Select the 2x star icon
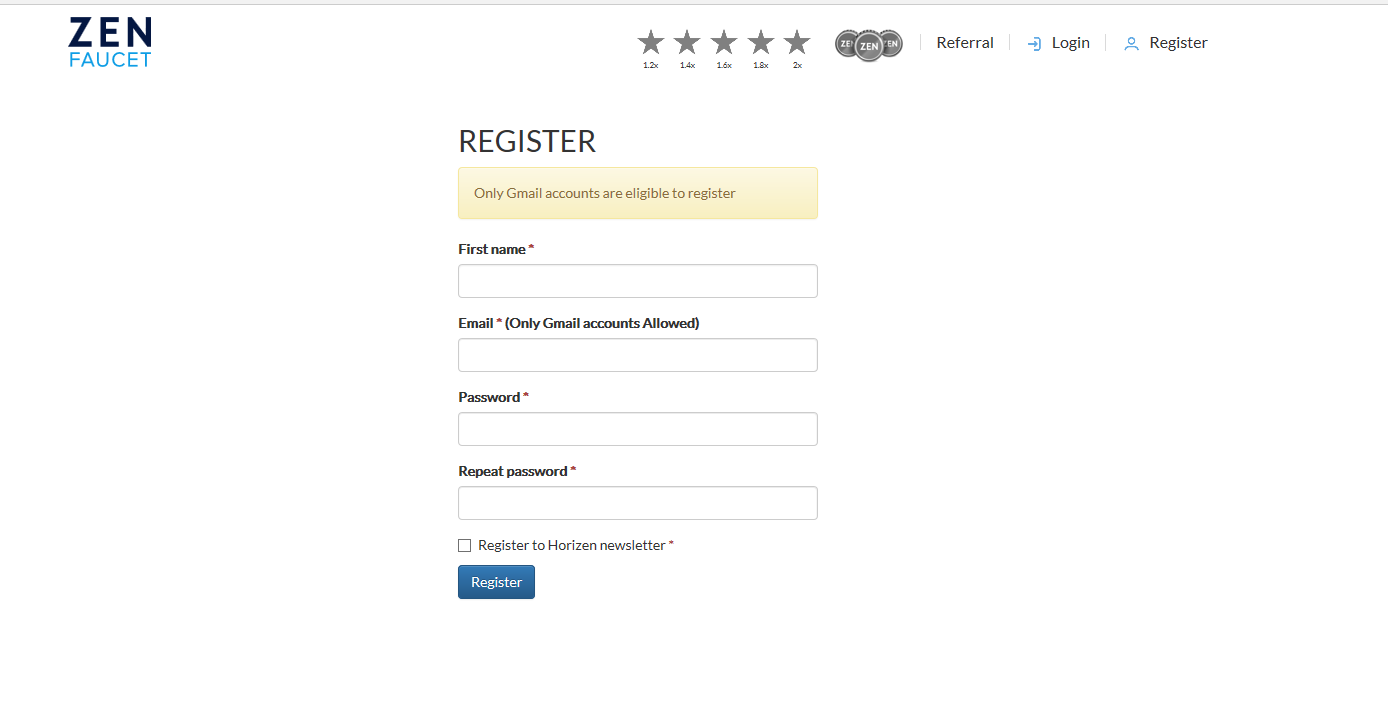 (x=797, y=42)
